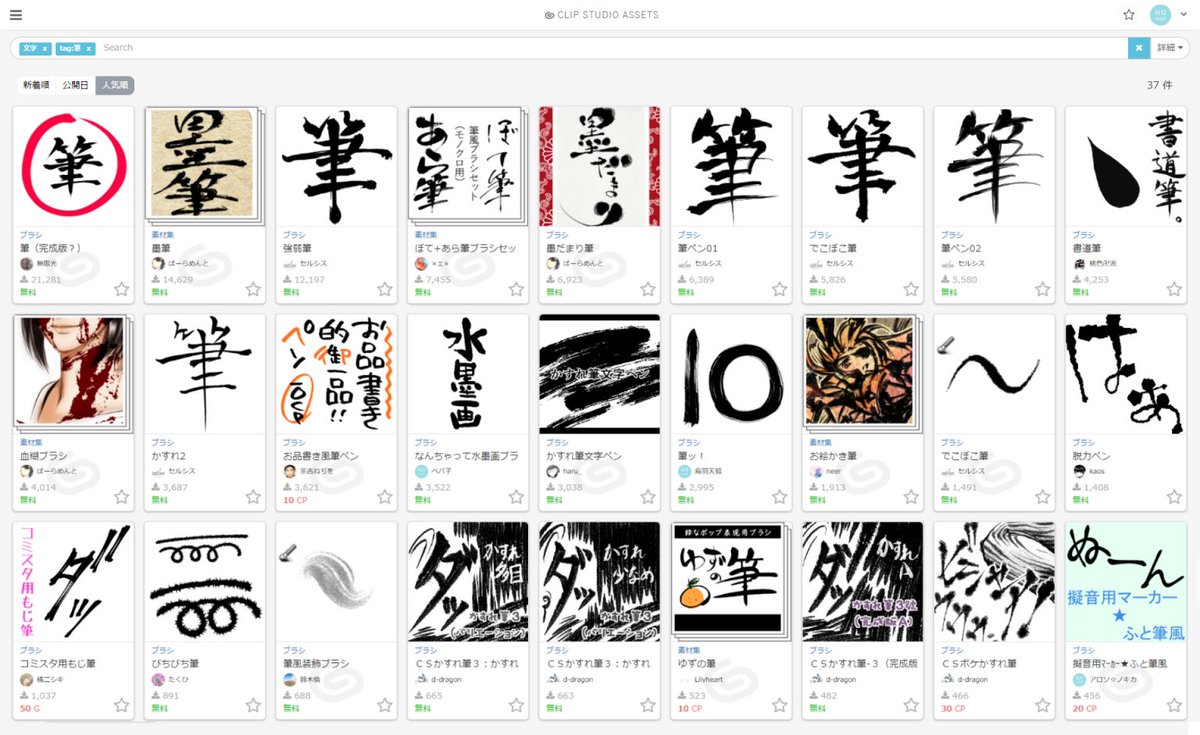Open 筆（完成版？） red circle thumbnail
1200x735 pixels.
point(73,166)
